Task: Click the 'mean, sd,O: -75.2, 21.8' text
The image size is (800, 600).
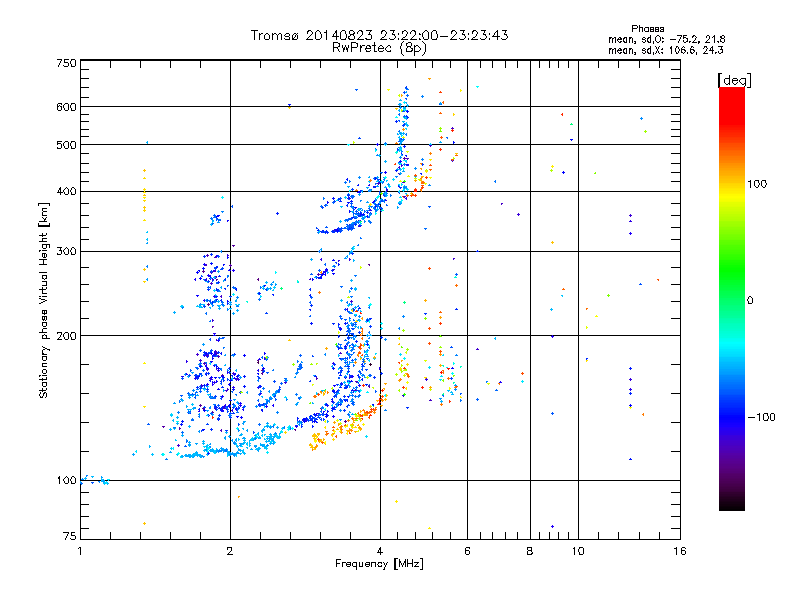Action: point(666,39)
